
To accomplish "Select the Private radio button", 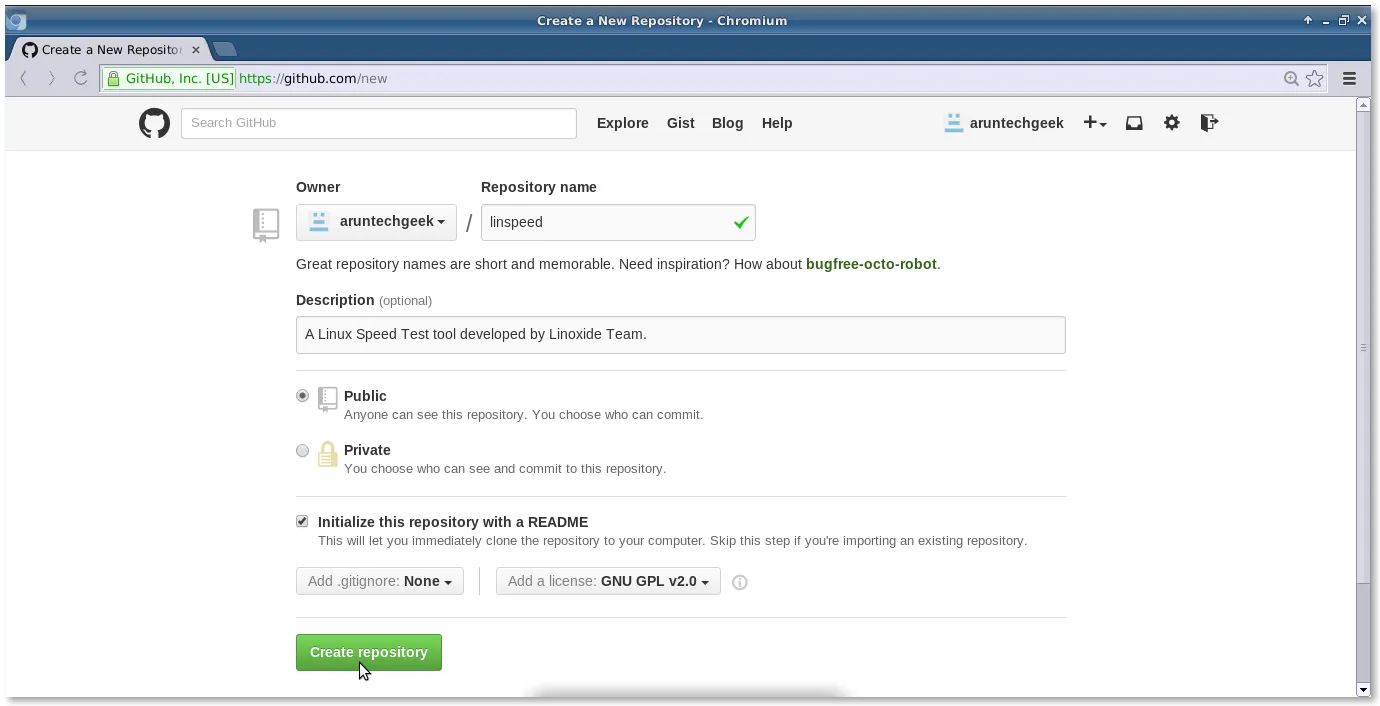I will click(302, 450).
